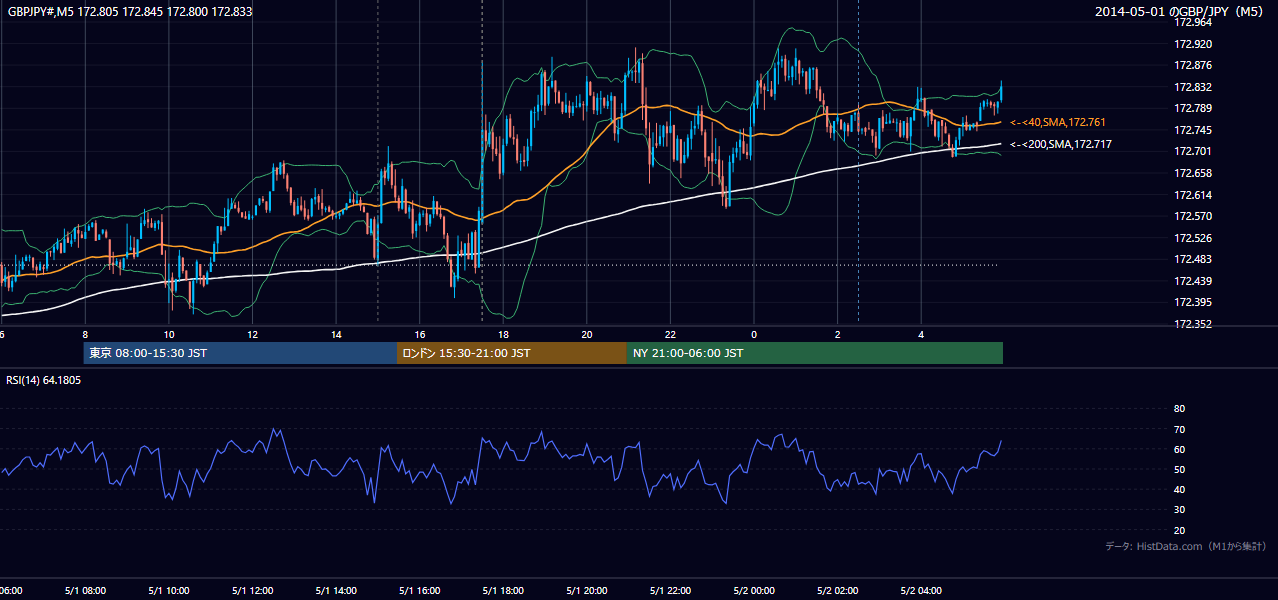Click the データ: HistData.com source credit
Screen dimensions: 1278x600
click(x=1186, y=546)
